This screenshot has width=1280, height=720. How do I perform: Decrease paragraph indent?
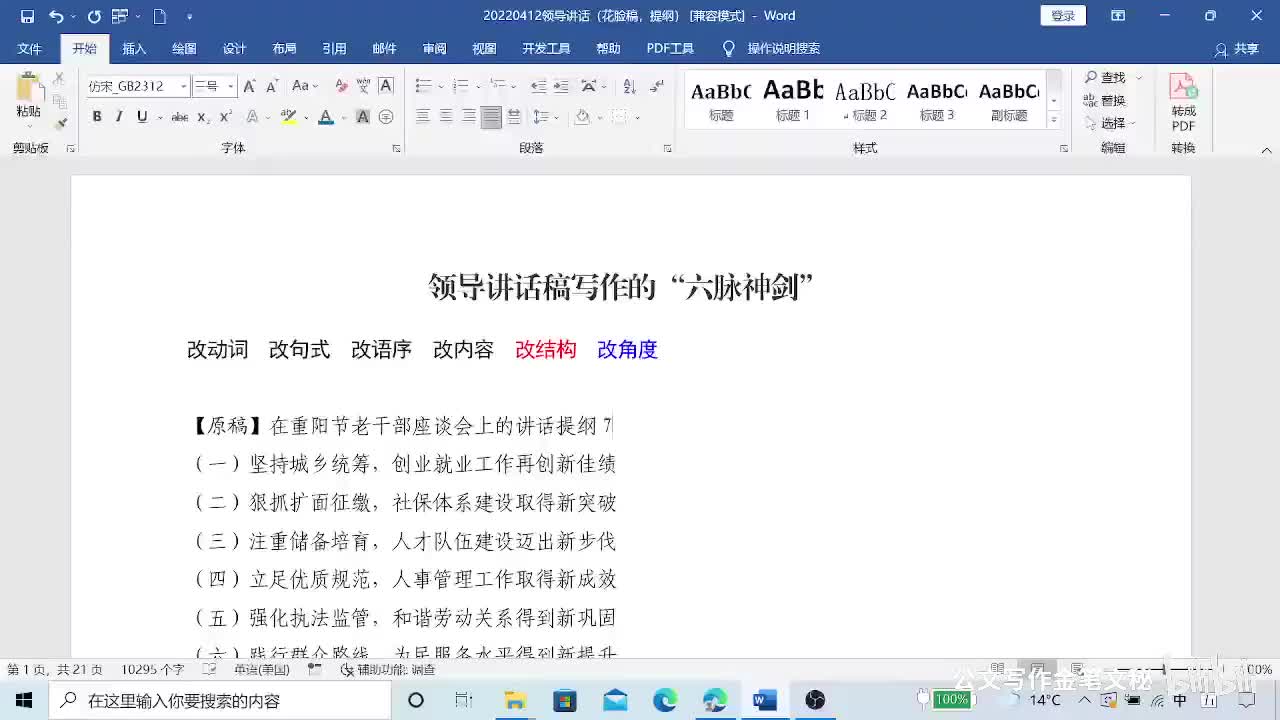pos(539,86)
